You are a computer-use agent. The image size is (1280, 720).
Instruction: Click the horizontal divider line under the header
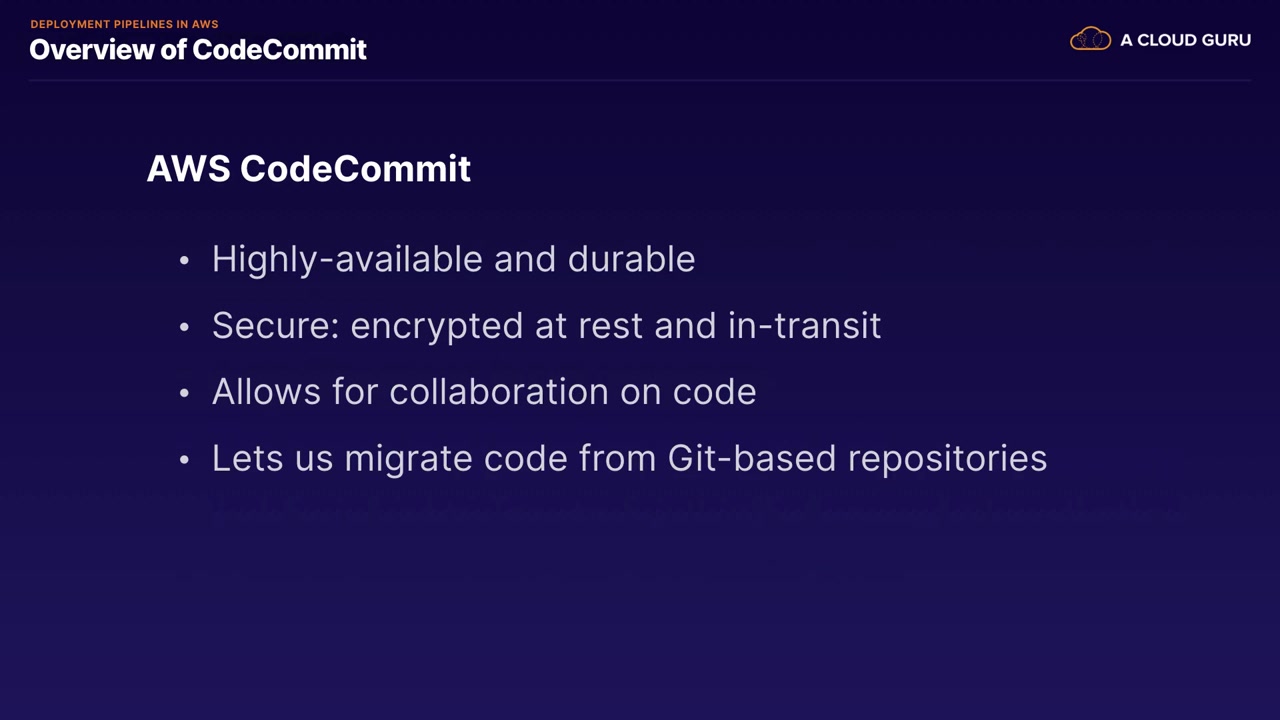point(640,80)
